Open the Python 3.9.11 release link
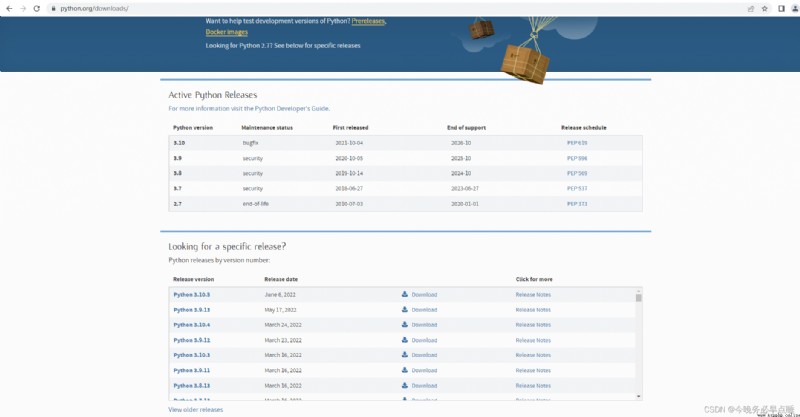 tap(191, 370)
